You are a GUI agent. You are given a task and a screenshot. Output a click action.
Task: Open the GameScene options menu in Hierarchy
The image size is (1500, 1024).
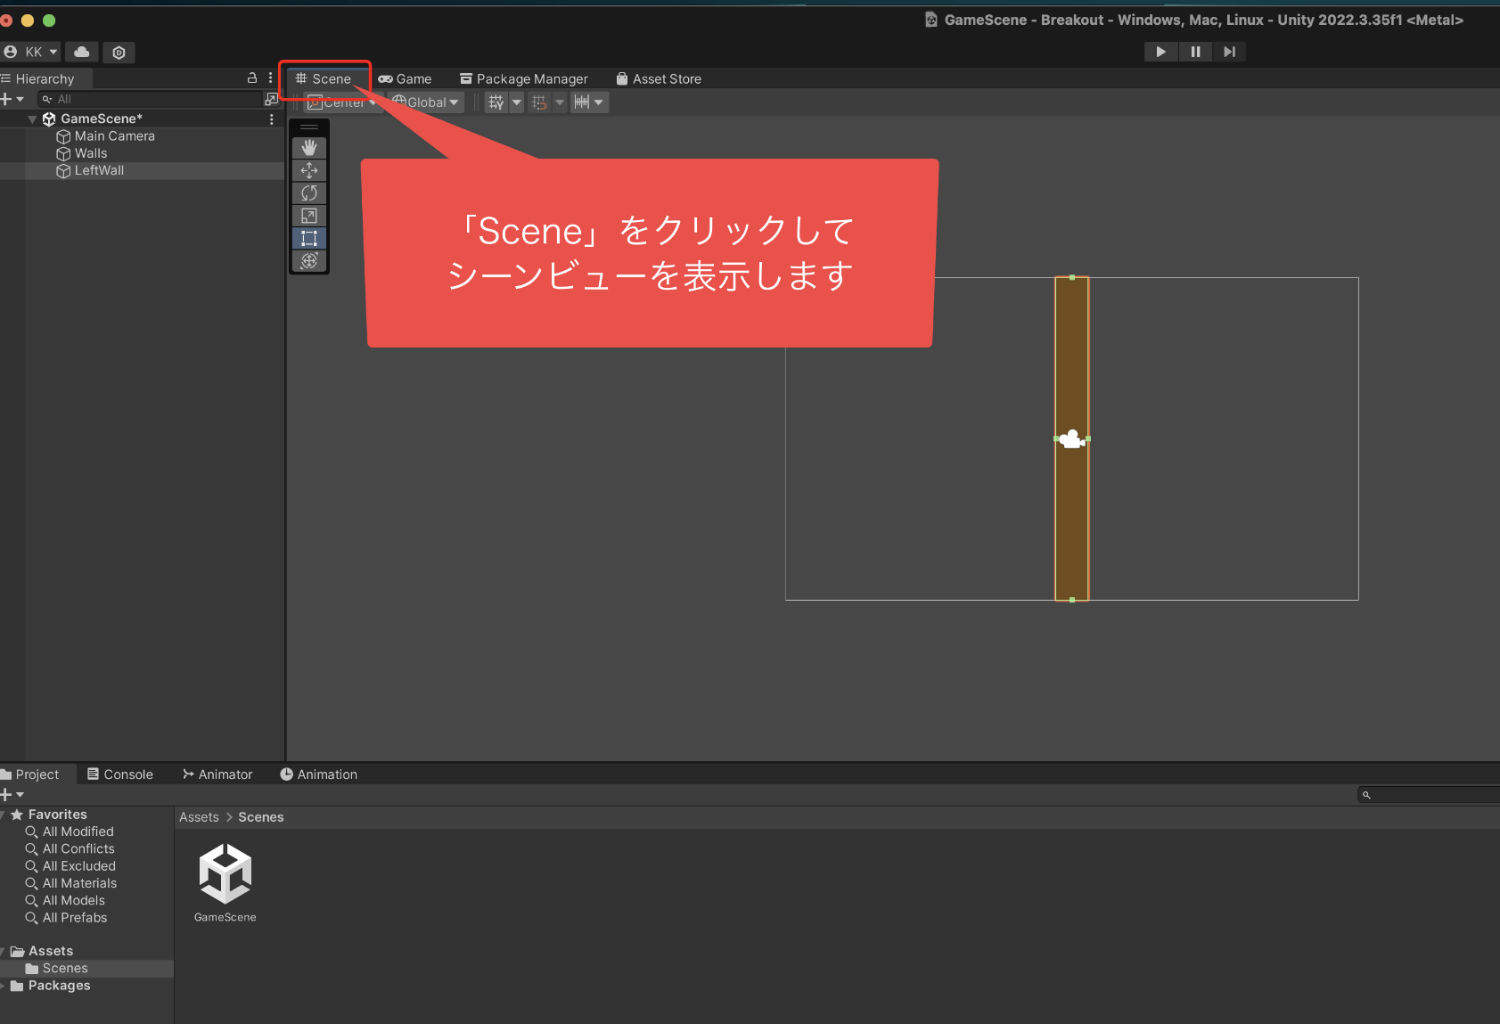tap(271, 119)
